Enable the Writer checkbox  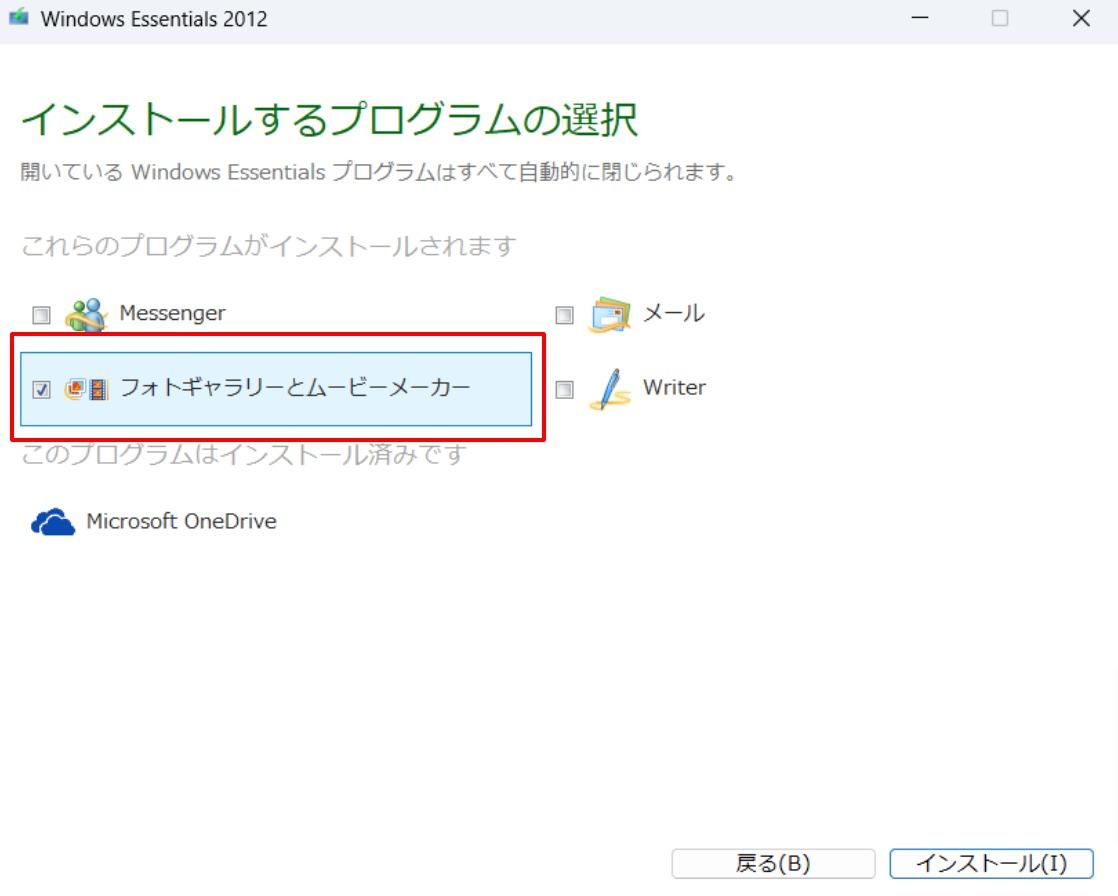tap(564, 389)
